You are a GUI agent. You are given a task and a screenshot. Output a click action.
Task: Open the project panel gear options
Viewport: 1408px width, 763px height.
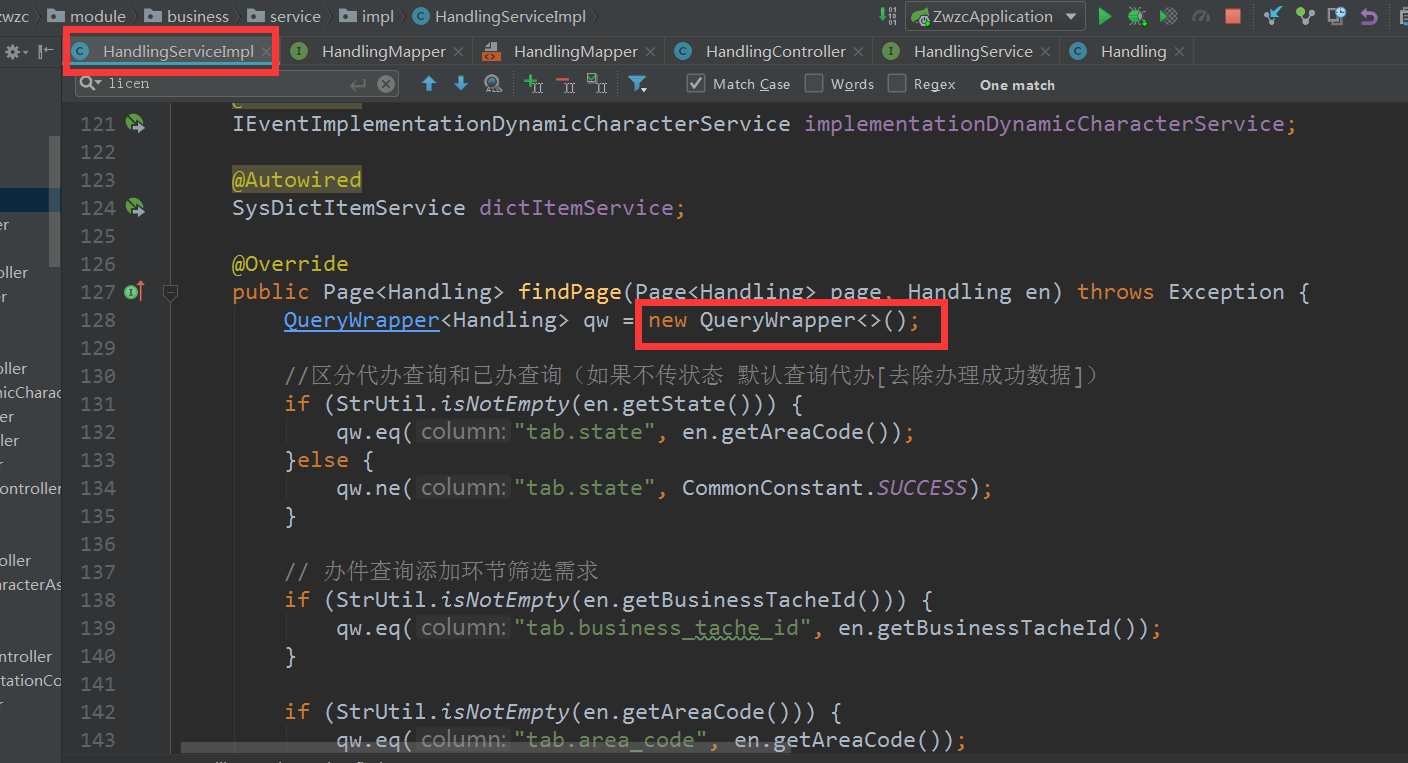click(x=15, y=52)
